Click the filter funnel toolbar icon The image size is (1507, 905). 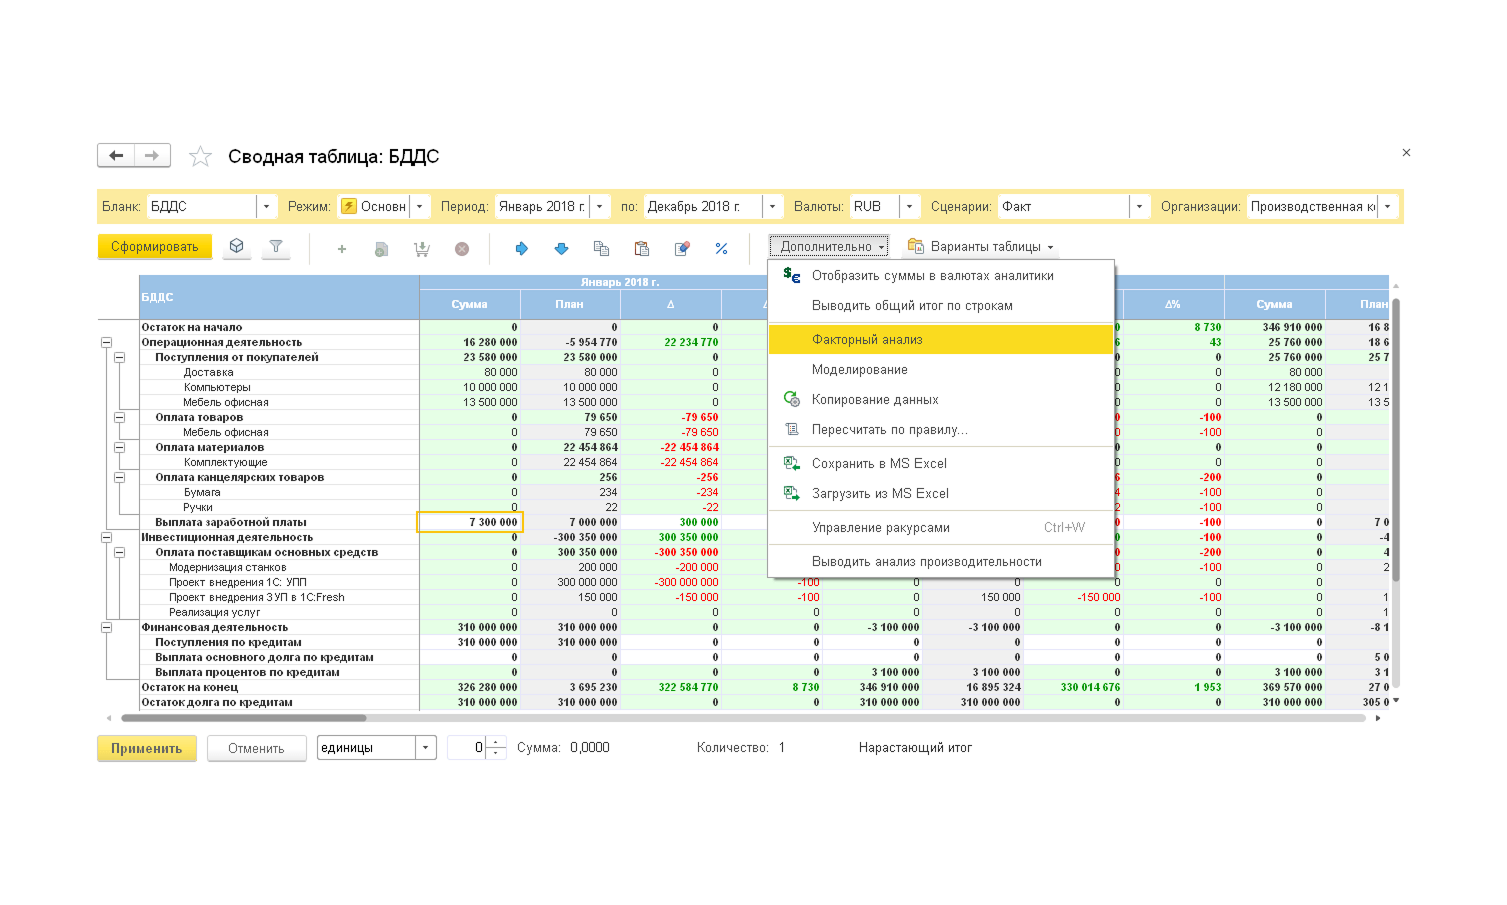click(276, 247)
